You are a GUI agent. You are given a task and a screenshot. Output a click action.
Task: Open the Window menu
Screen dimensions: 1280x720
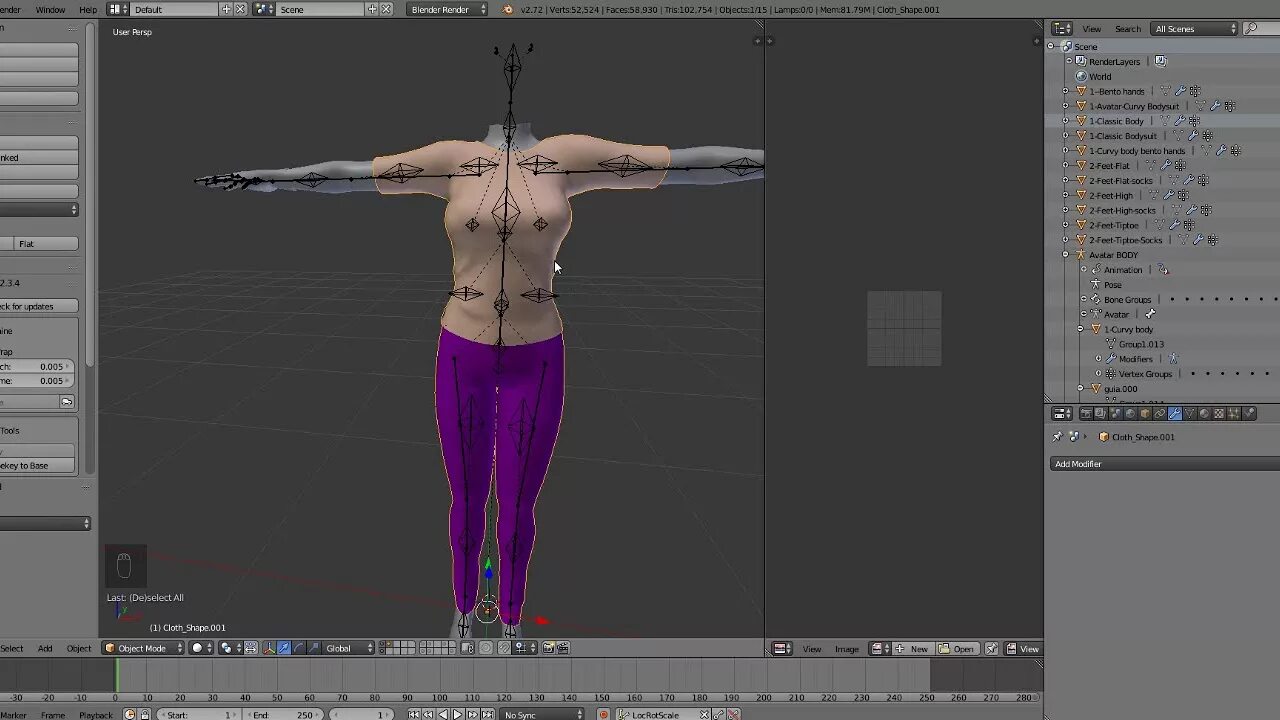[x=50, y=9]
